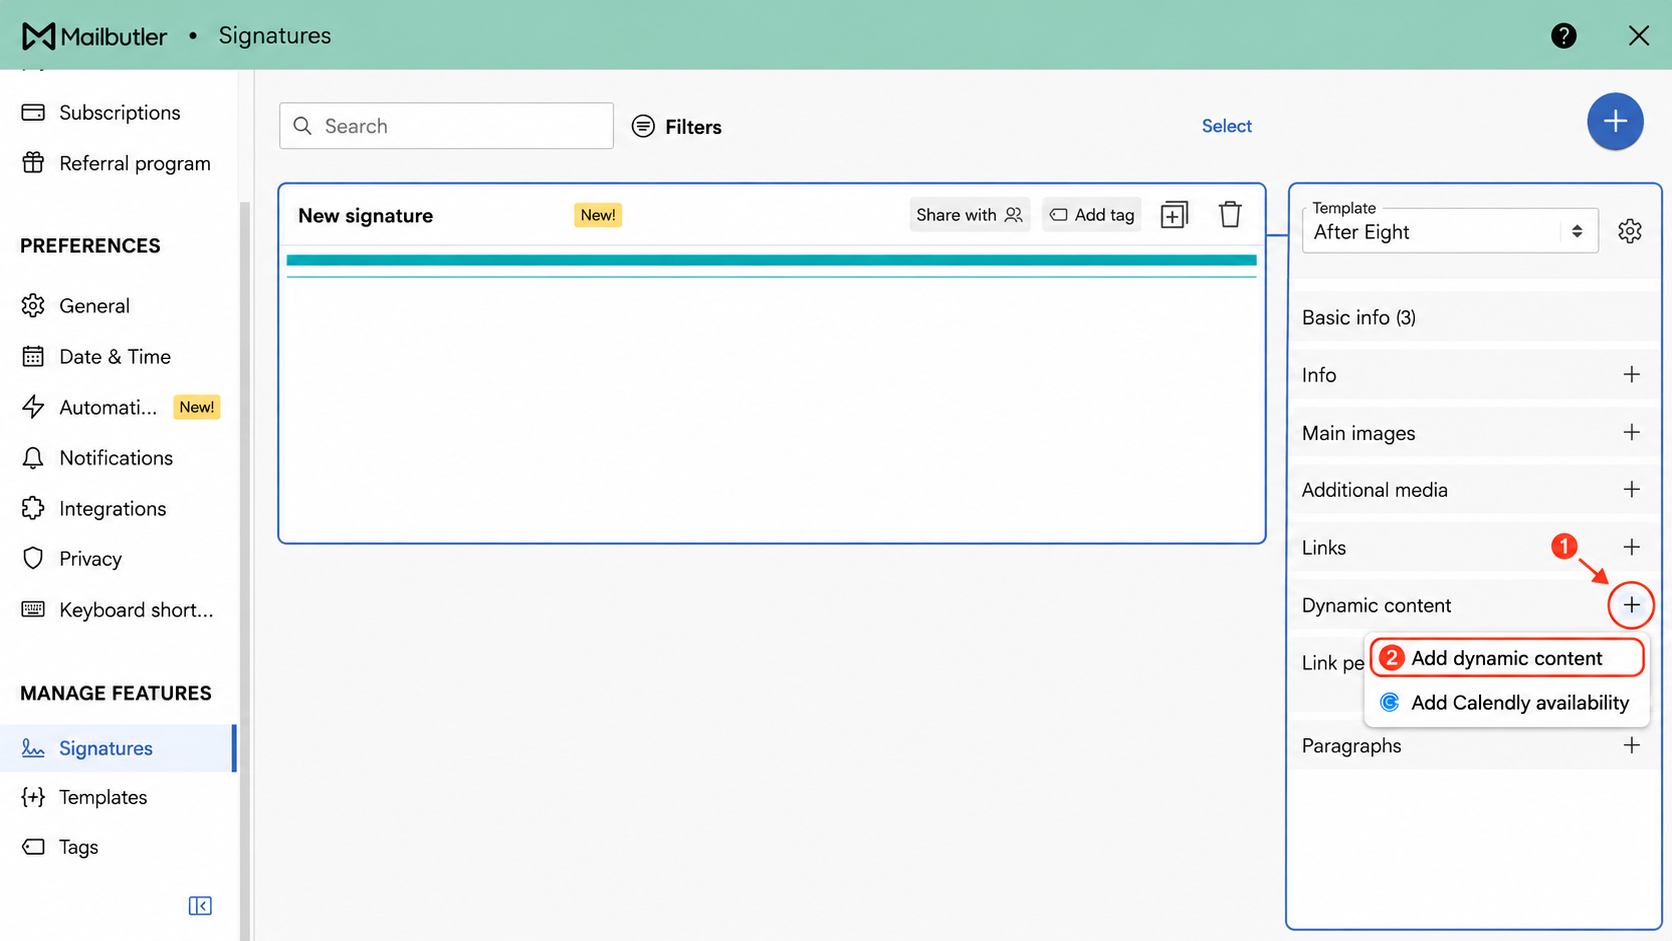Image resolution: width=1672 pixels, height=941 pixels.
Task: Add Additional media with plus icon
Action: pyautogui.click(x=1631, y=489)
